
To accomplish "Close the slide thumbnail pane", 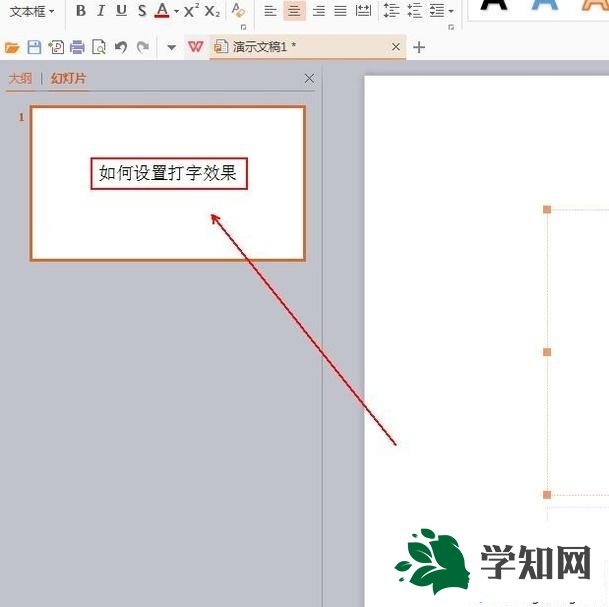I will tap(310, 78).
